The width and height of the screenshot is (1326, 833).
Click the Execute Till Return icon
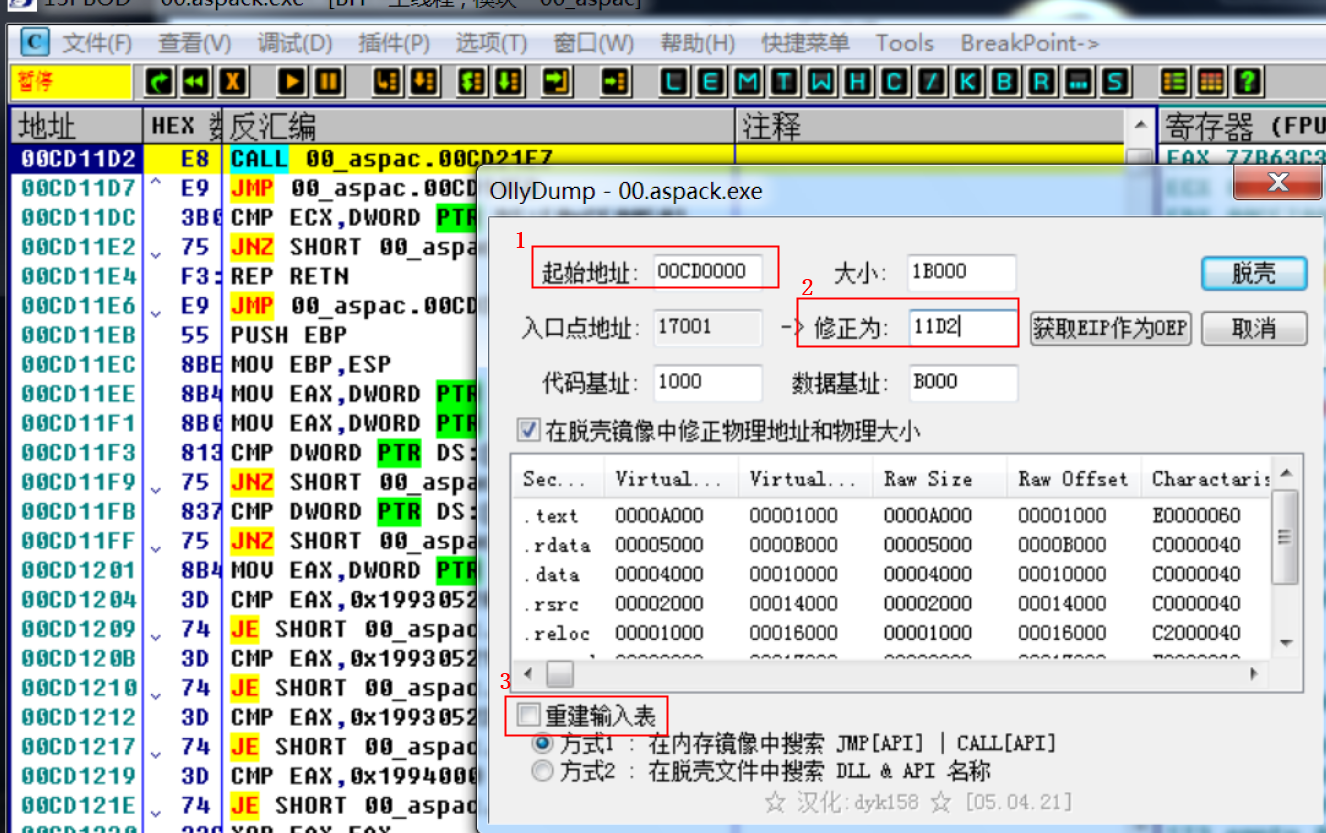click(556, 81)
